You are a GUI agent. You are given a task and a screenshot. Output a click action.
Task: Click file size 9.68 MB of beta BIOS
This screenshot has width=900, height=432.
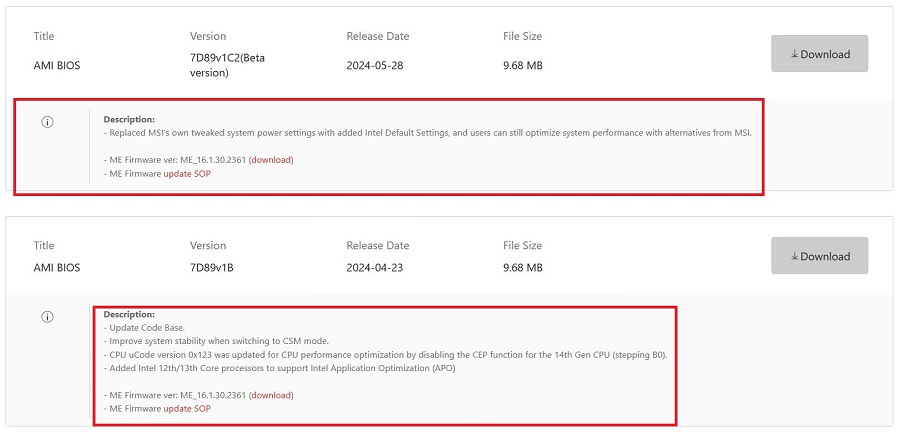click(522, 65)
